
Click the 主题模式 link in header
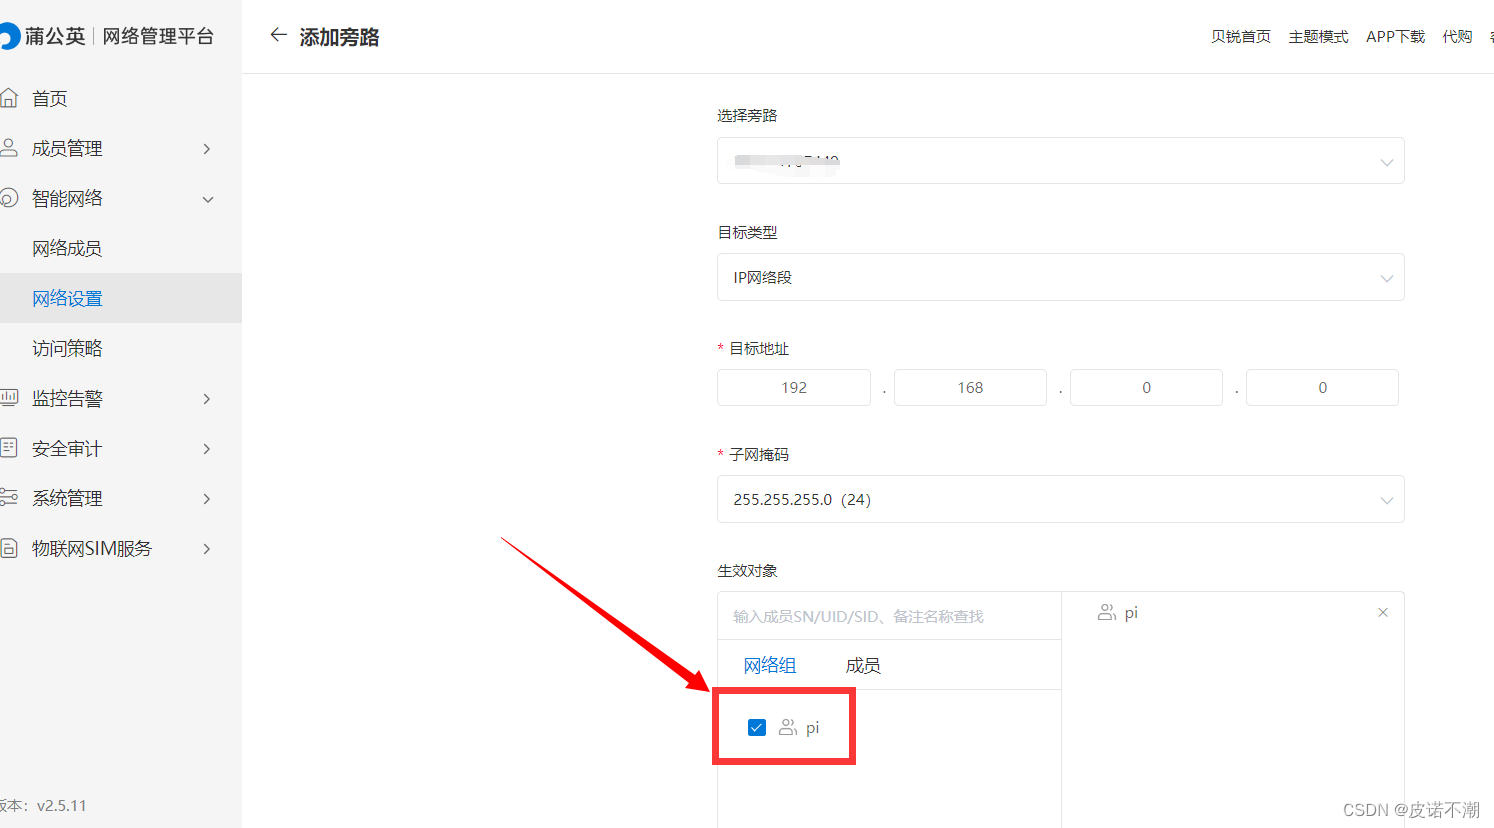click(1318, 36)
